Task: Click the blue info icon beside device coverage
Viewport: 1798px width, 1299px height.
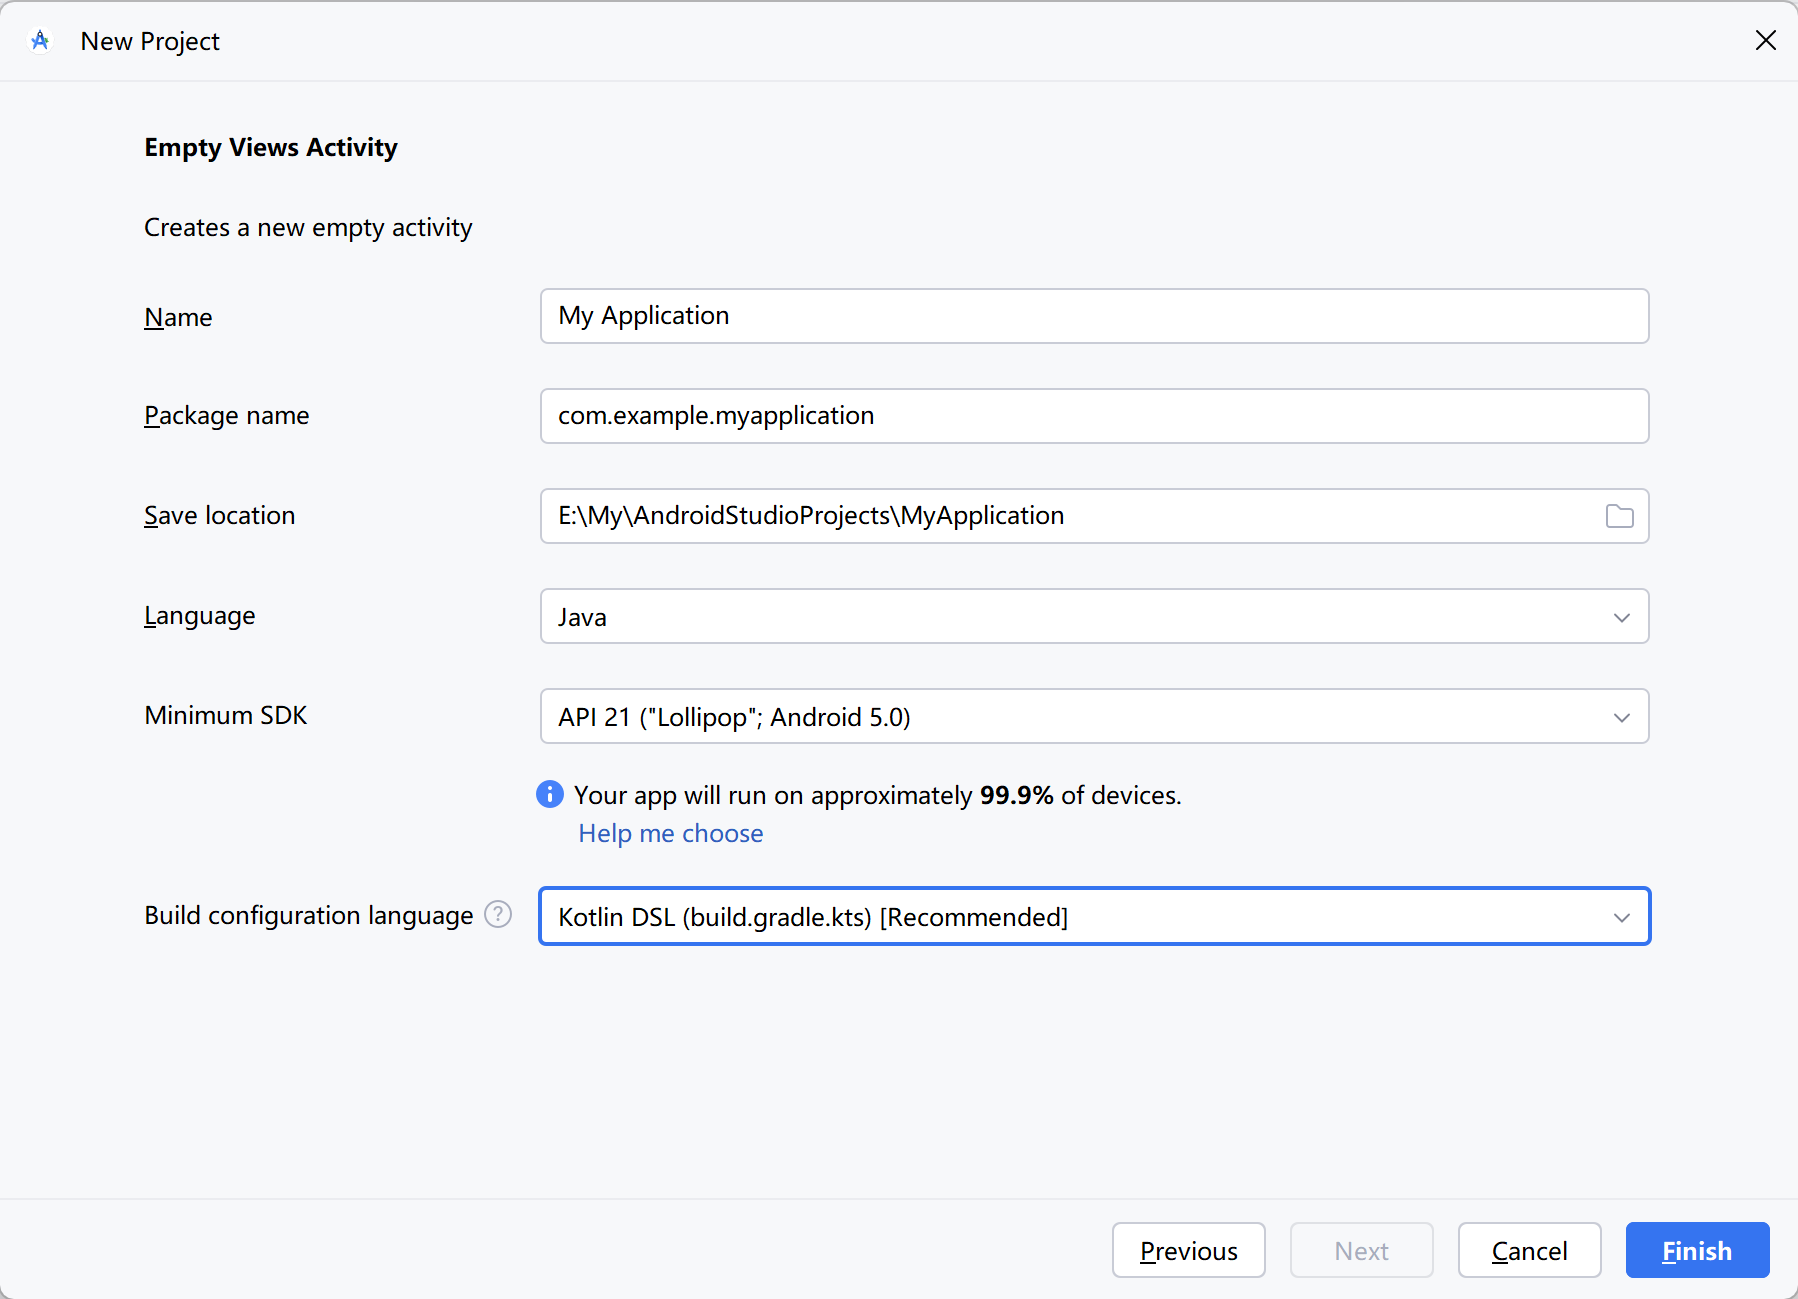Action: click(x=550, y=794)
